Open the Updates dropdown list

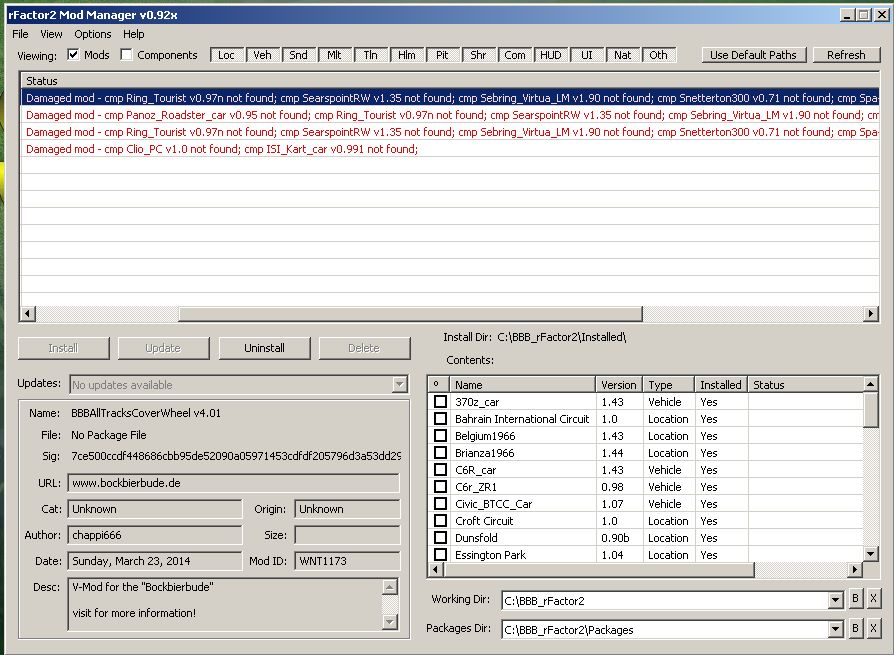click(400, 385)
